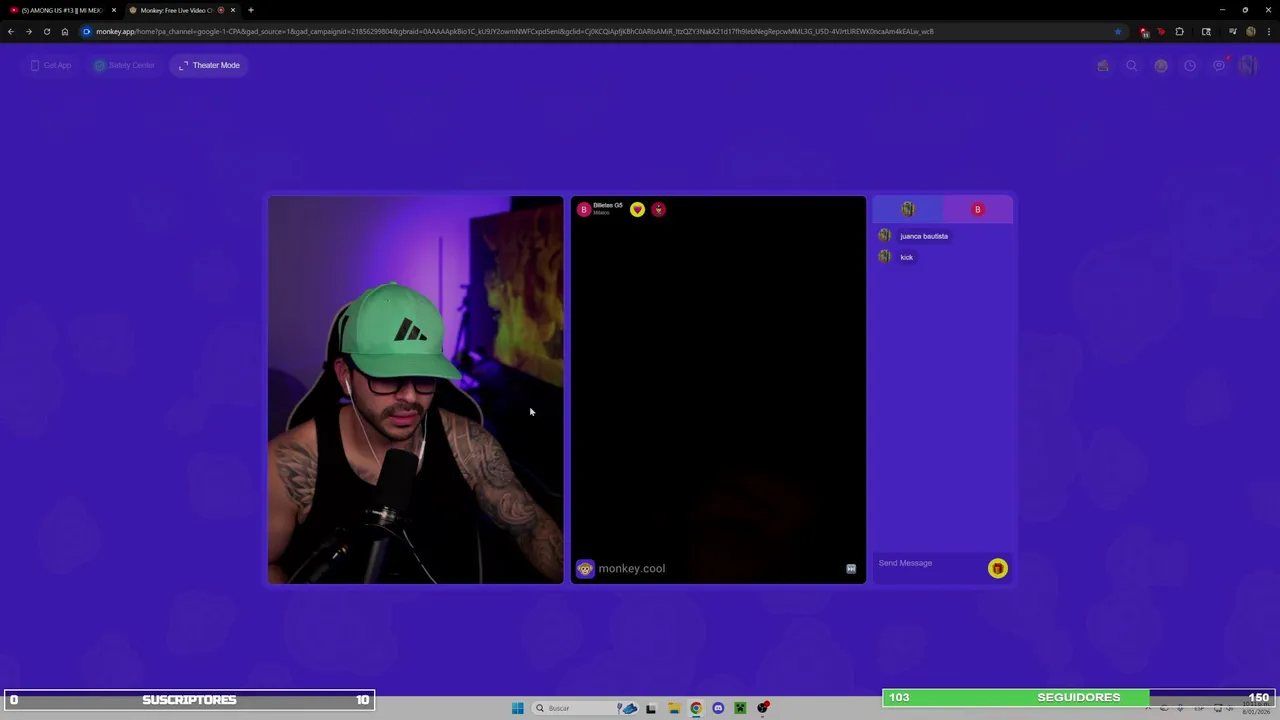Screen dimensions: 1280x720
Task: Select the B user tab in chat panel
Action: [x=978, y=209]
